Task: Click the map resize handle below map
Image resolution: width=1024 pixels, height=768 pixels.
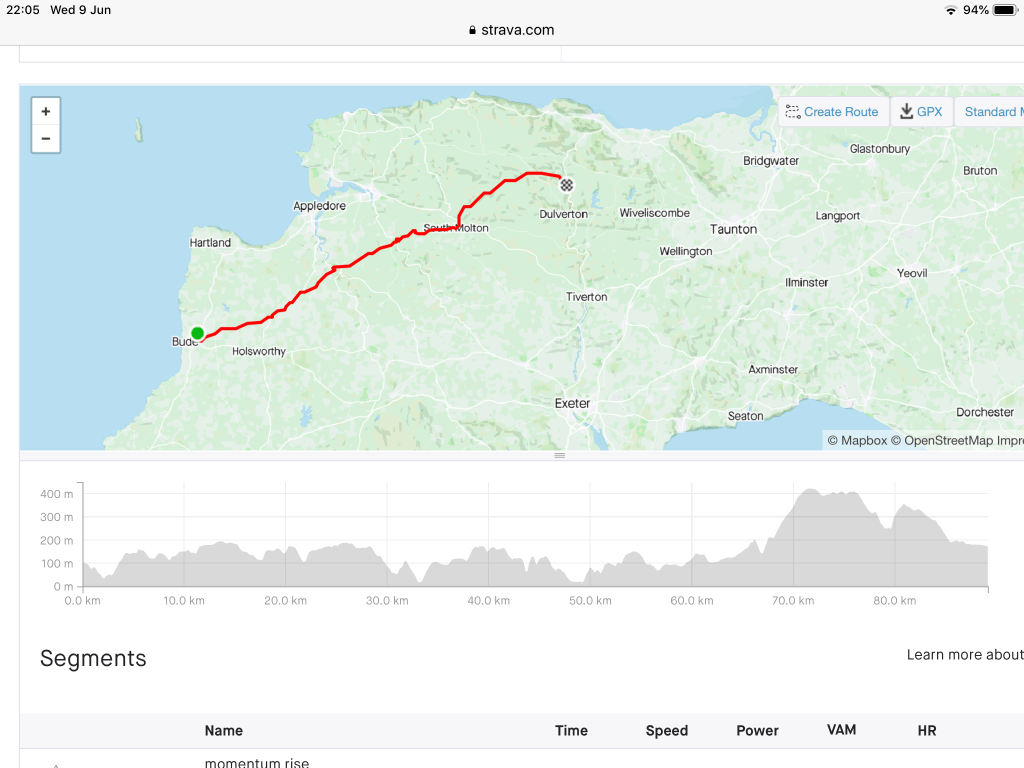Action: pos(560,456)
